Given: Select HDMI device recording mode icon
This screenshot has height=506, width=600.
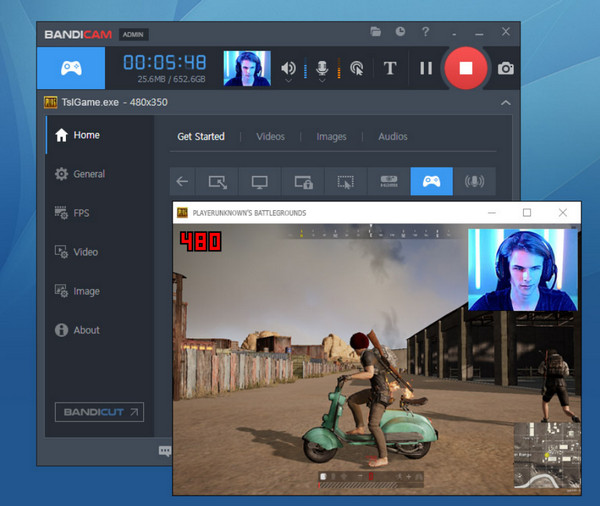Looking at the screenshot, I should [x=389, y=181].
